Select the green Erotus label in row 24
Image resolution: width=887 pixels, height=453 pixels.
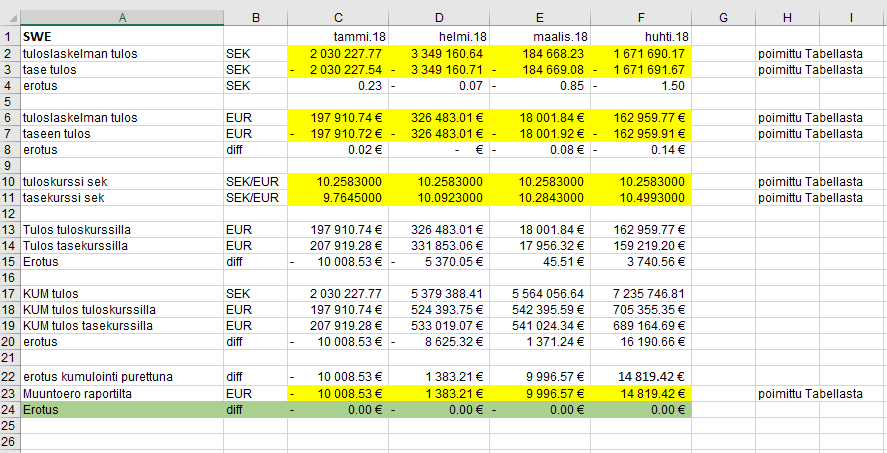point(121,409)
